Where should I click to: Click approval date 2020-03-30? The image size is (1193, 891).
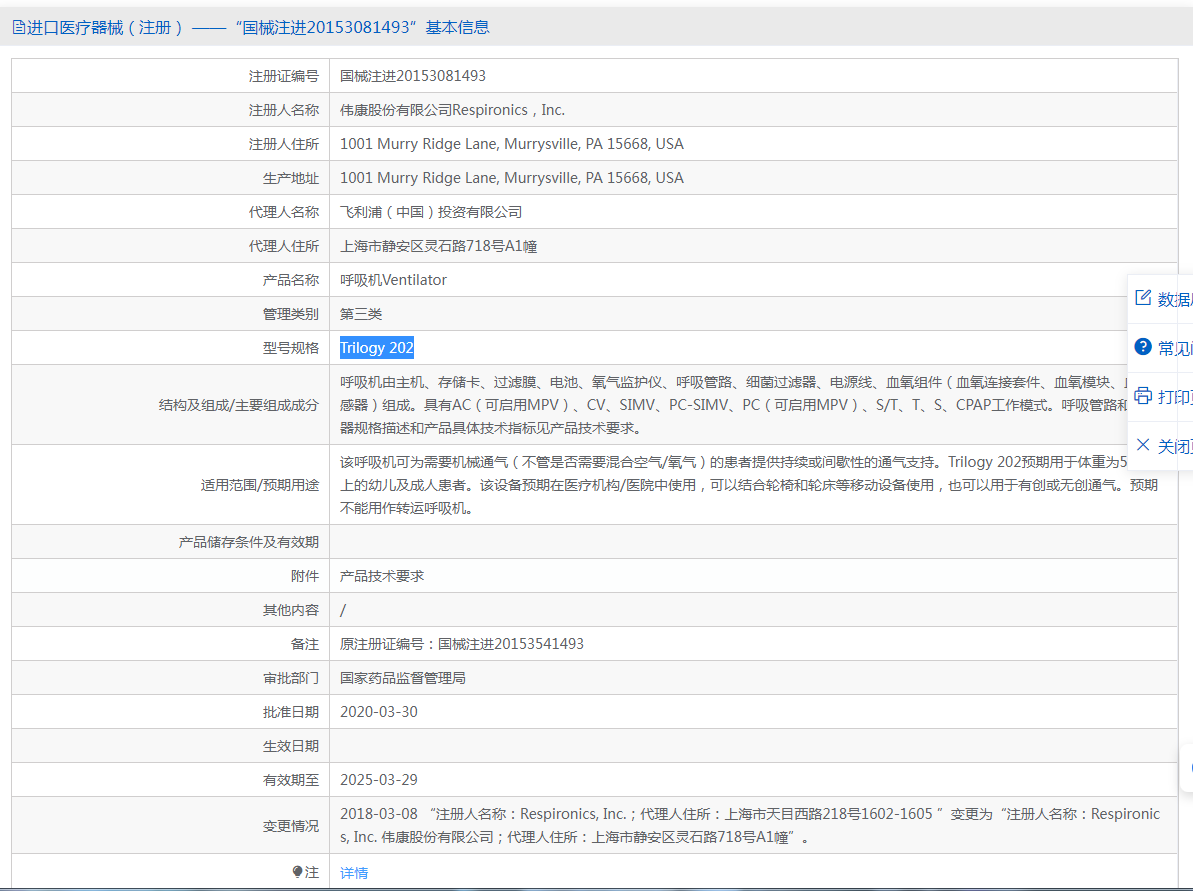379,712
